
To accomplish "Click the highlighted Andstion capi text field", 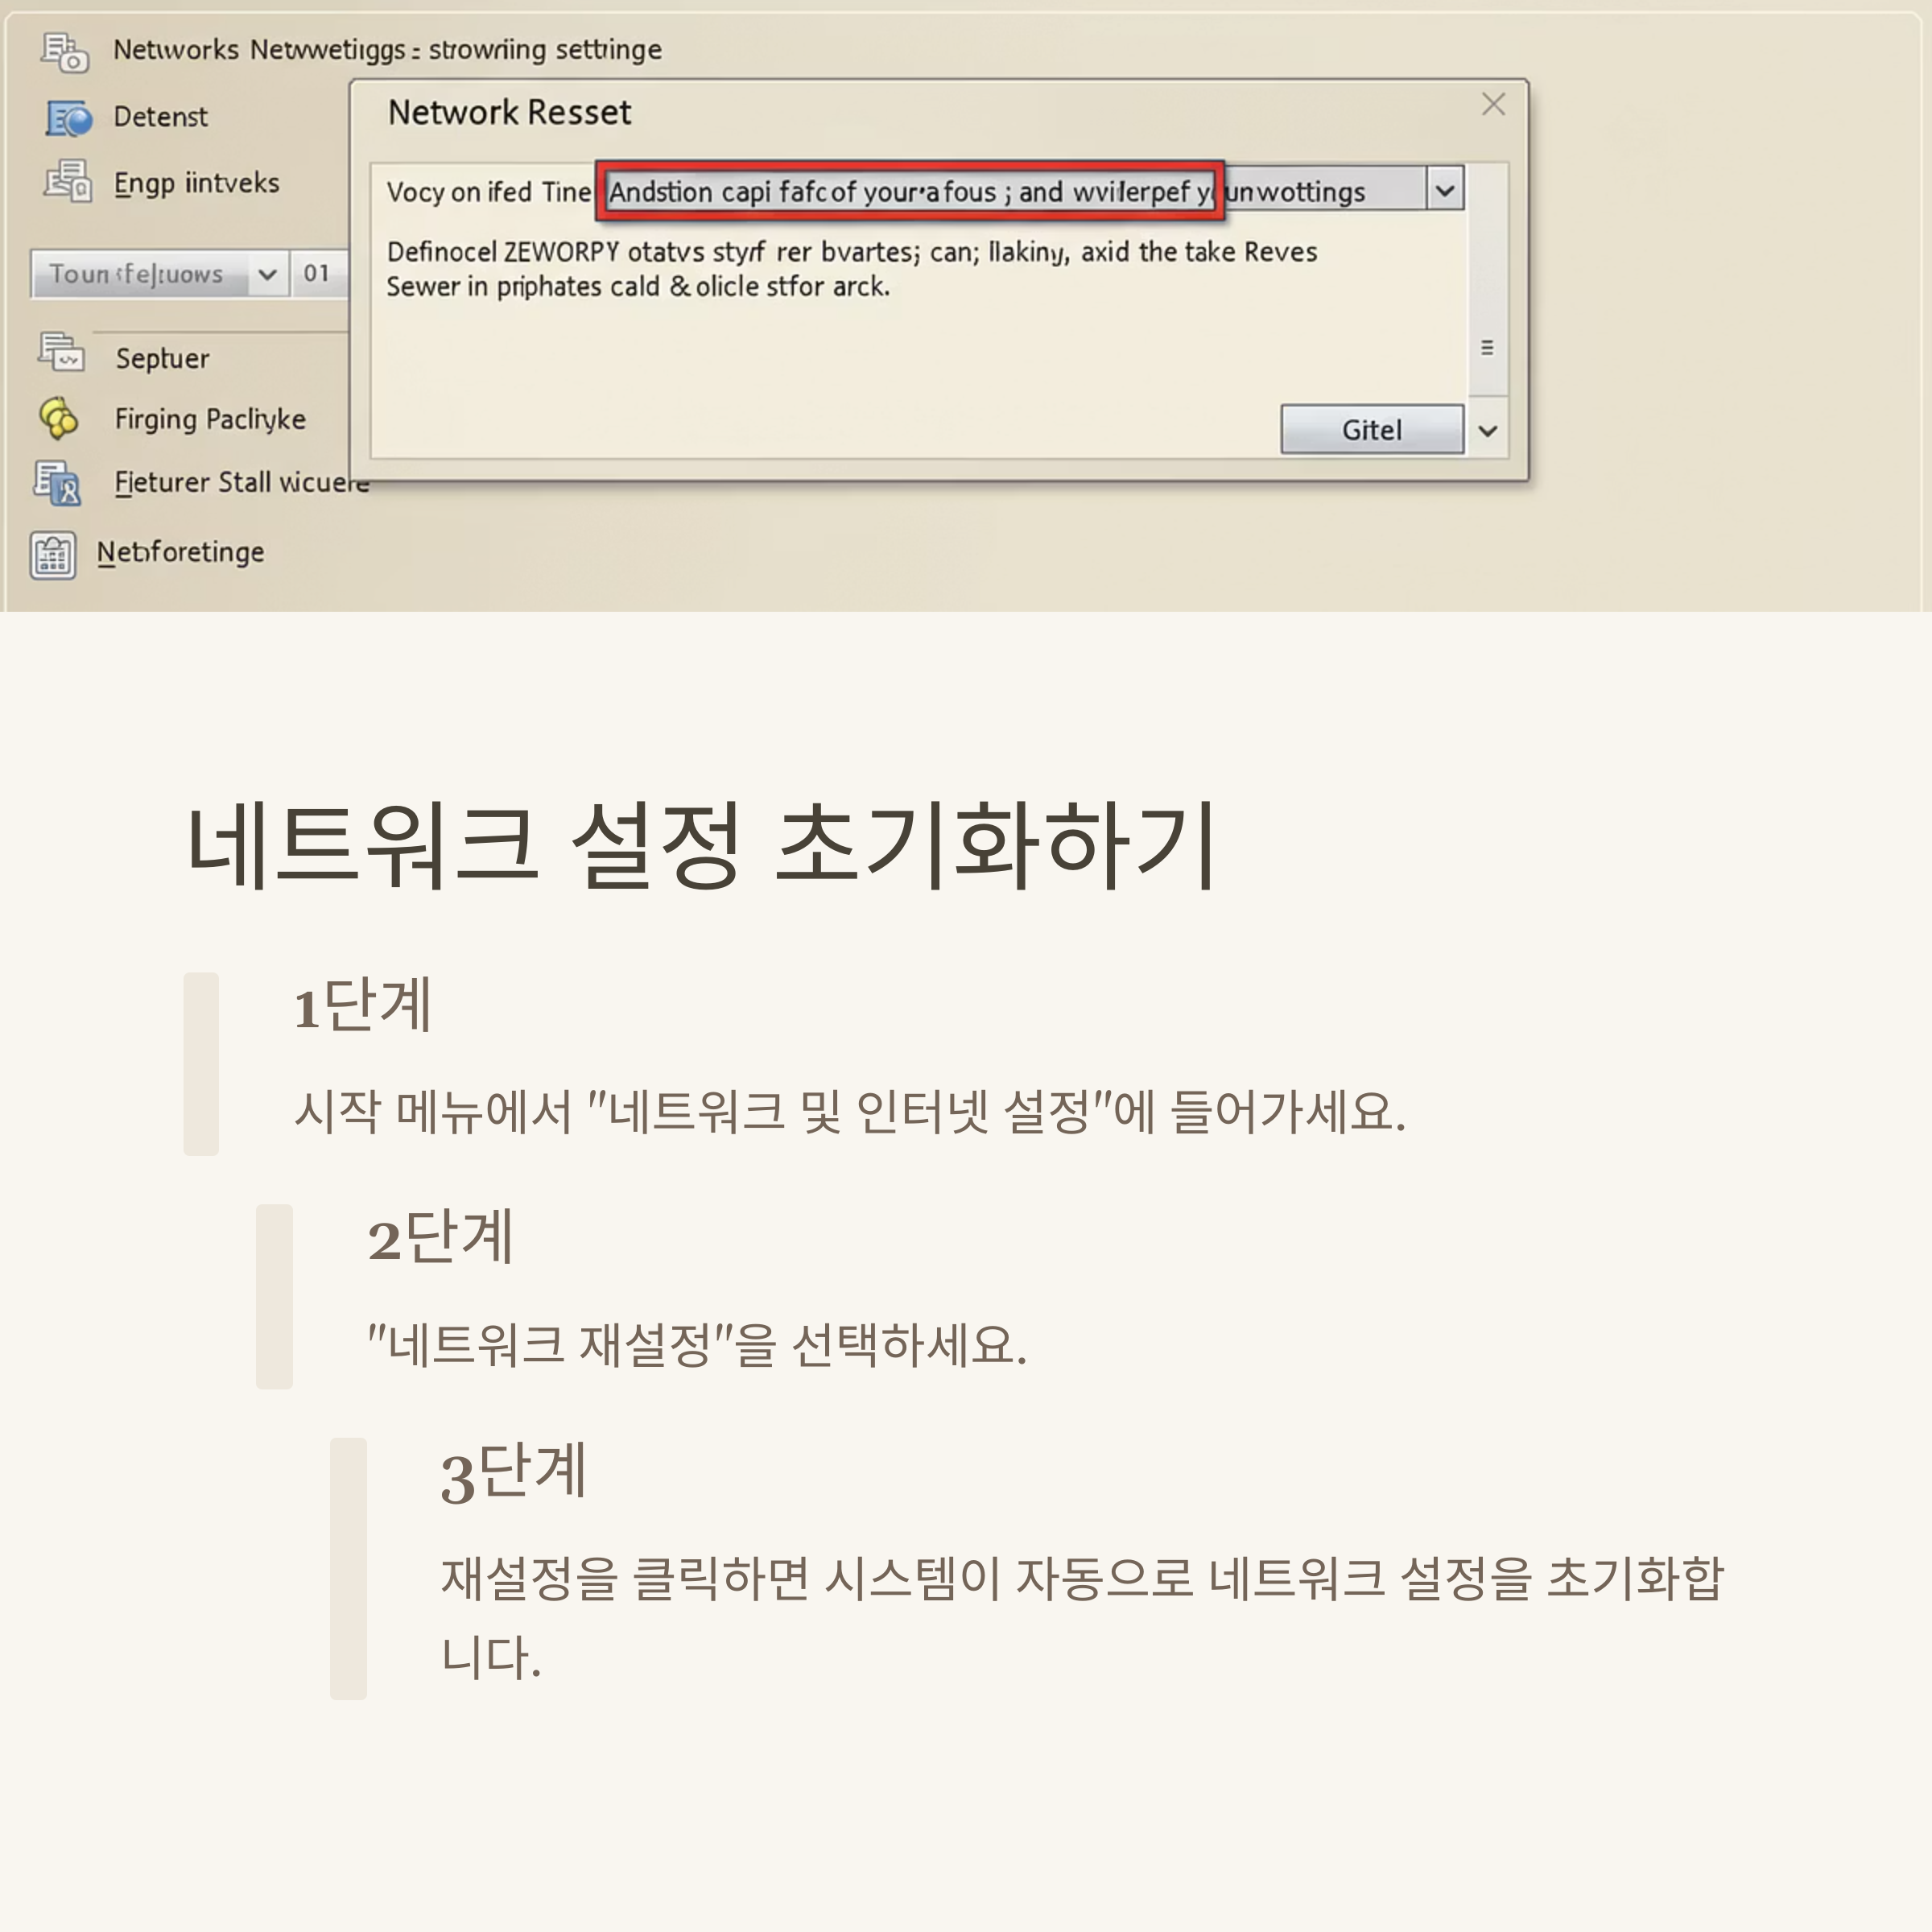I will [908, 191].
